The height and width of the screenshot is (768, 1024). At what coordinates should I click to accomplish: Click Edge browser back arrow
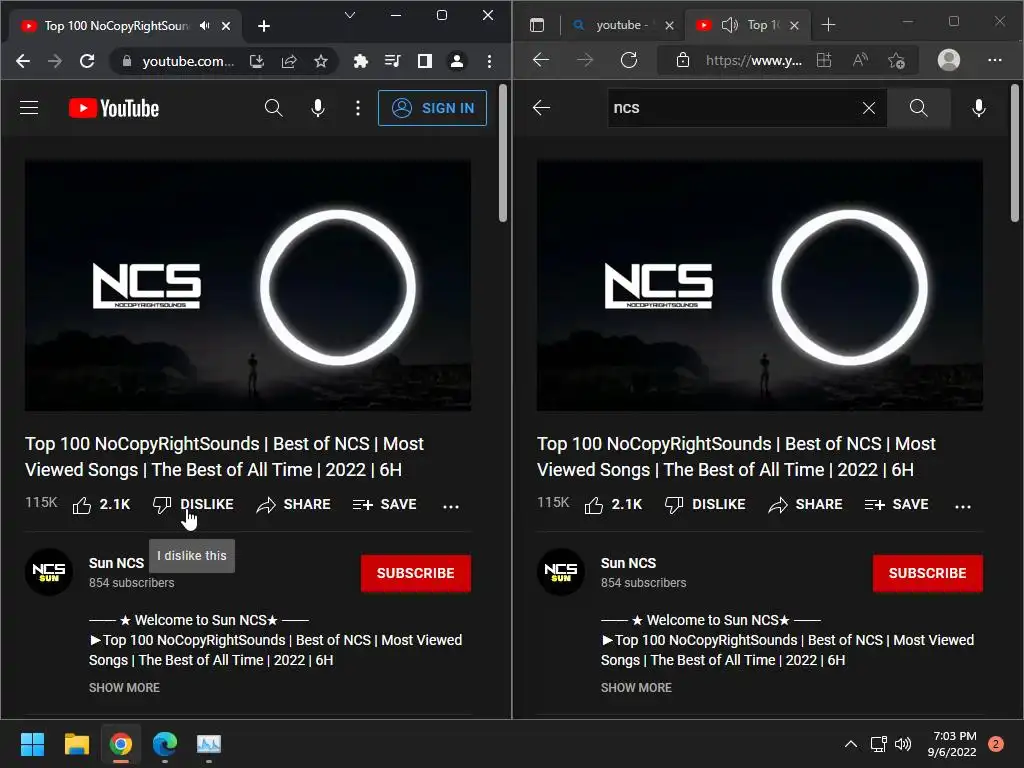point(541,60)
